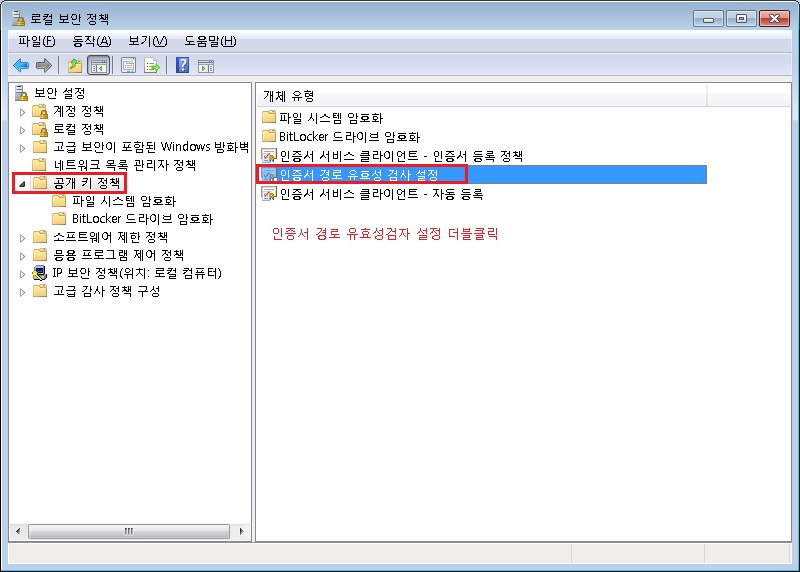Open the Properties toolbar icon

click(129, 65)
